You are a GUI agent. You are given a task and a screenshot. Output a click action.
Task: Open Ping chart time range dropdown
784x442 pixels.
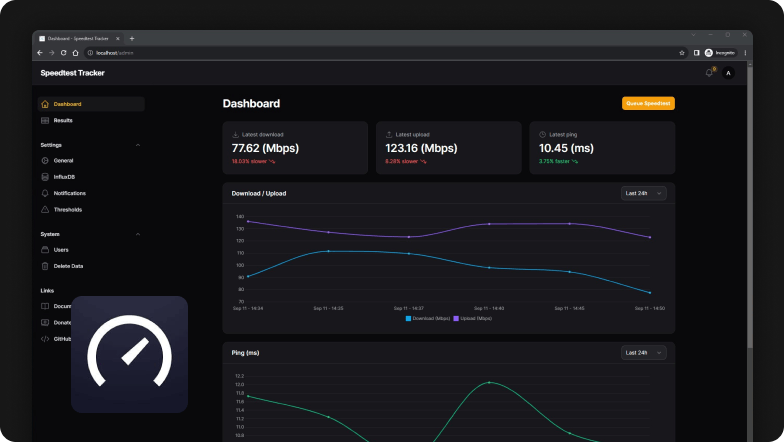(644, 352)
